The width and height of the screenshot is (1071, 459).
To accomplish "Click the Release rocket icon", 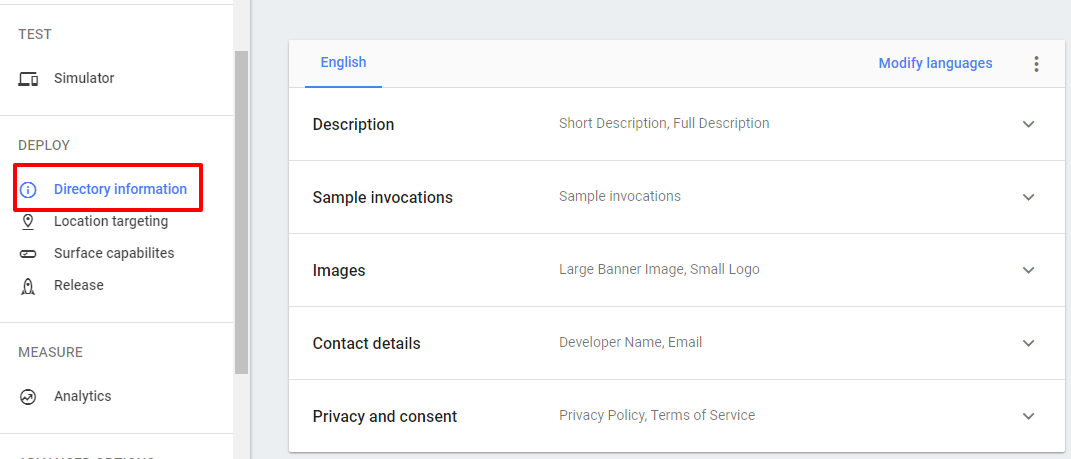I will click(28, 286).
